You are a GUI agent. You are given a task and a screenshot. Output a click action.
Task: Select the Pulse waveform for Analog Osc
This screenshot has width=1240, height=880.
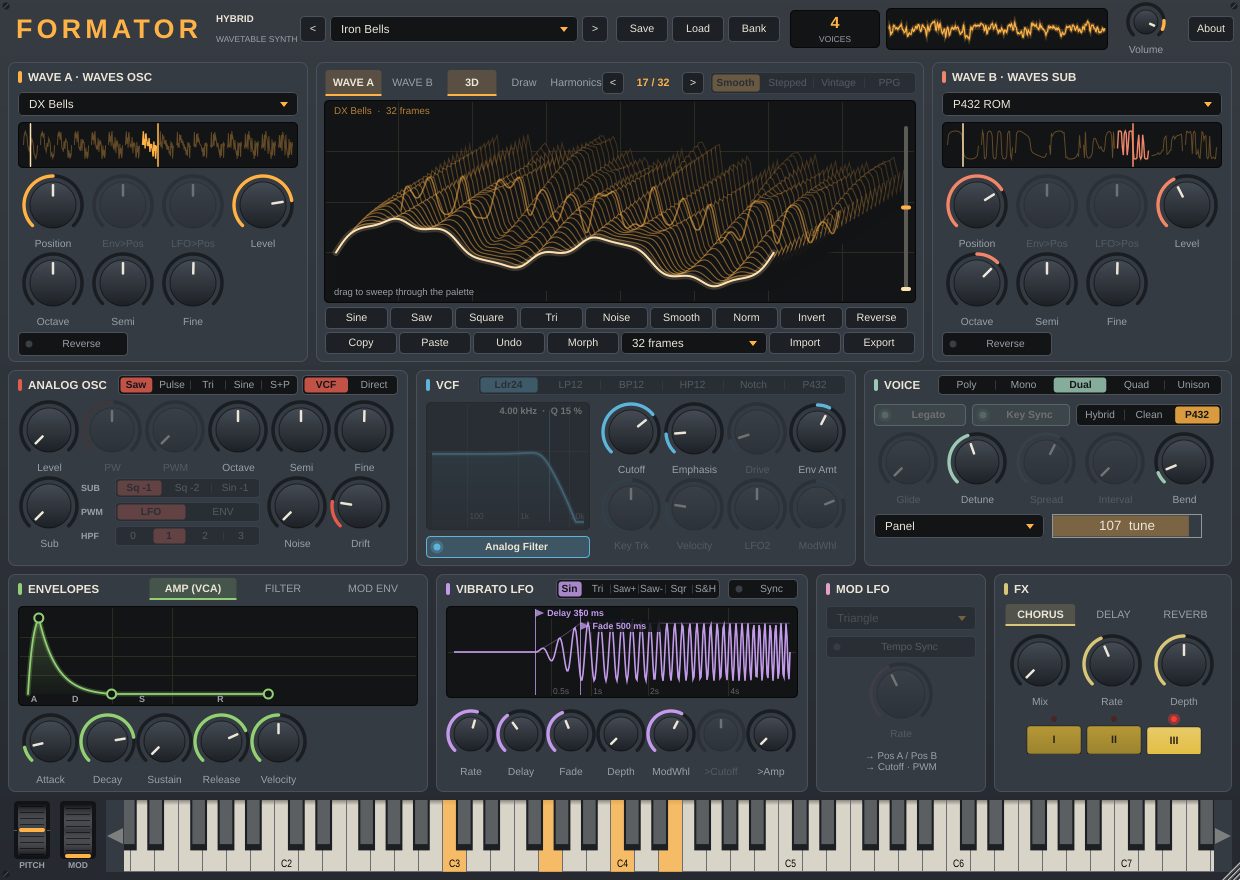[x=172, y=385]
